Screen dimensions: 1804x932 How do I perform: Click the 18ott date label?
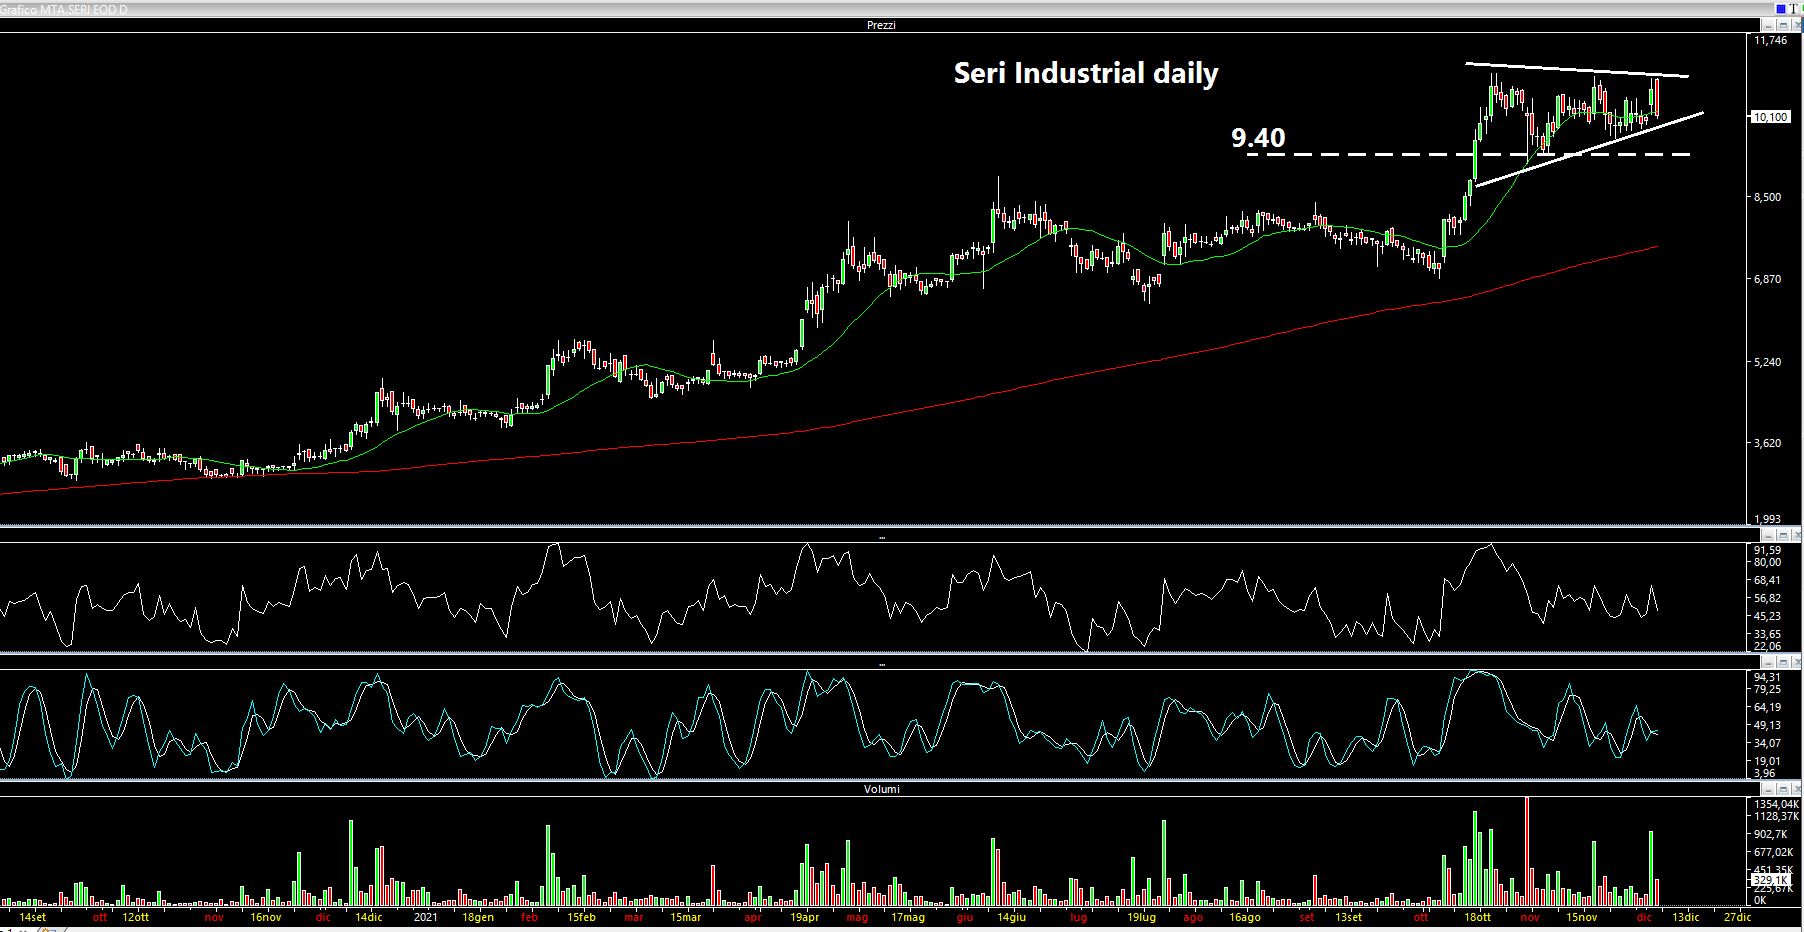1477,917
